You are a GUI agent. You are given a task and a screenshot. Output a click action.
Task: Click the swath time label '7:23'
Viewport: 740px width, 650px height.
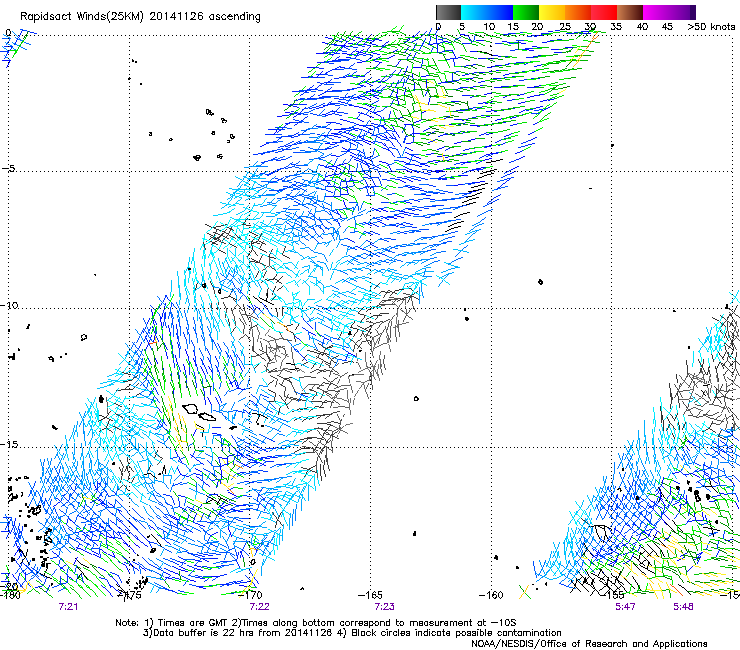coord(384,607)
